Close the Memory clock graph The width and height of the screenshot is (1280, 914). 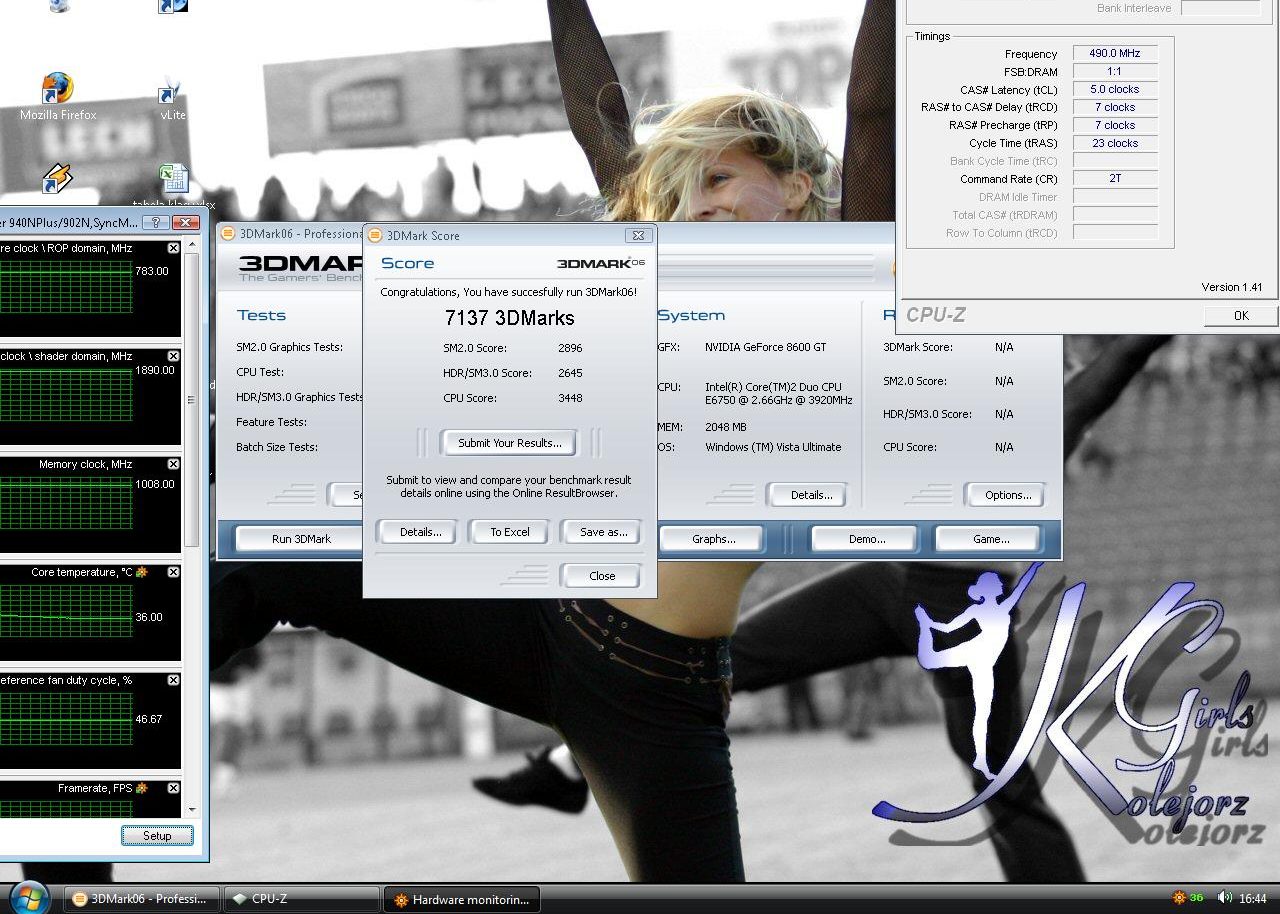point(173,464)
